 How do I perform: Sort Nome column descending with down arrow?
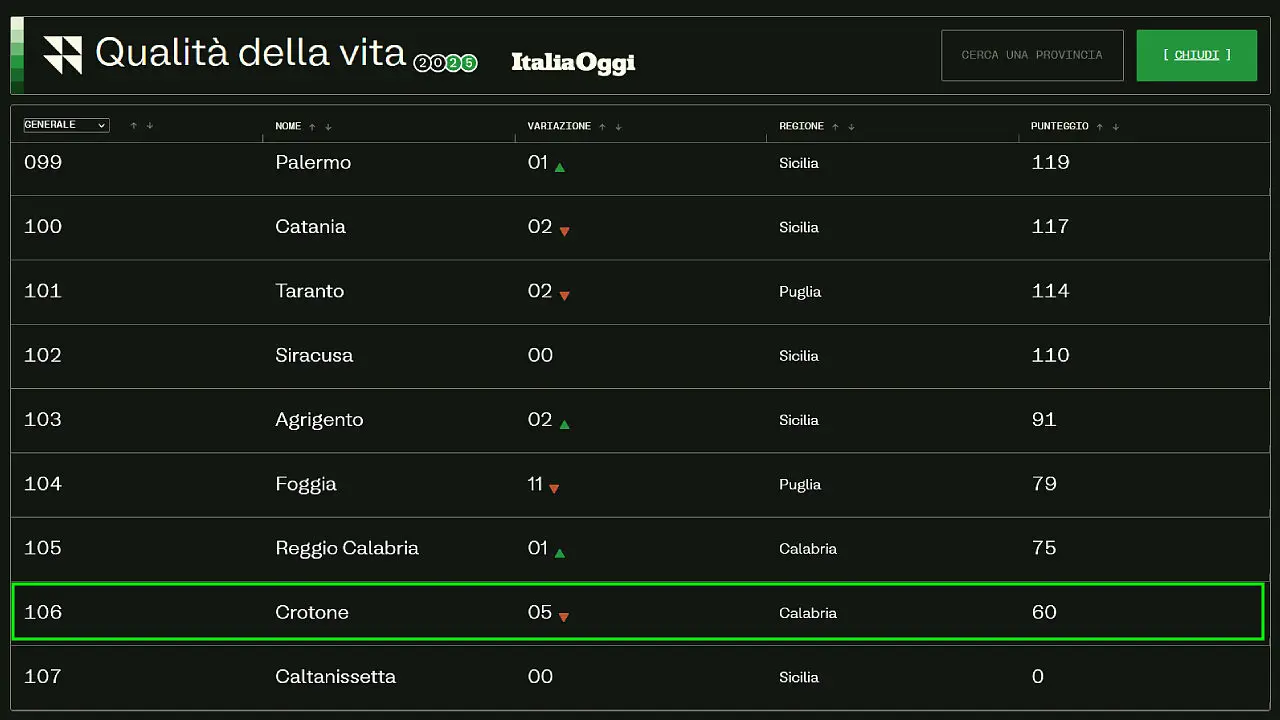click(x=328, y=127)
